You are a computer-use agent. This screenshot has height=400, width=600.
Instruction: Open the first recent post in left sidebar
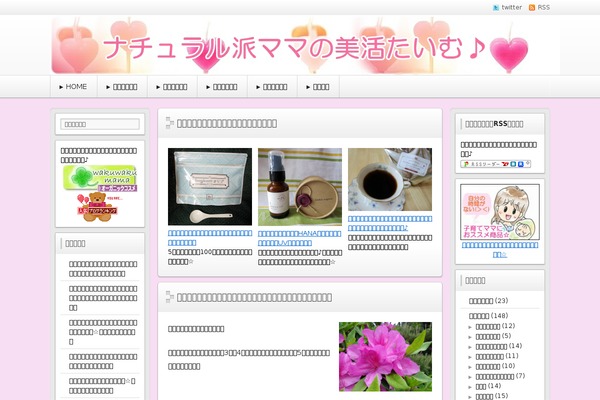point(103,269)
